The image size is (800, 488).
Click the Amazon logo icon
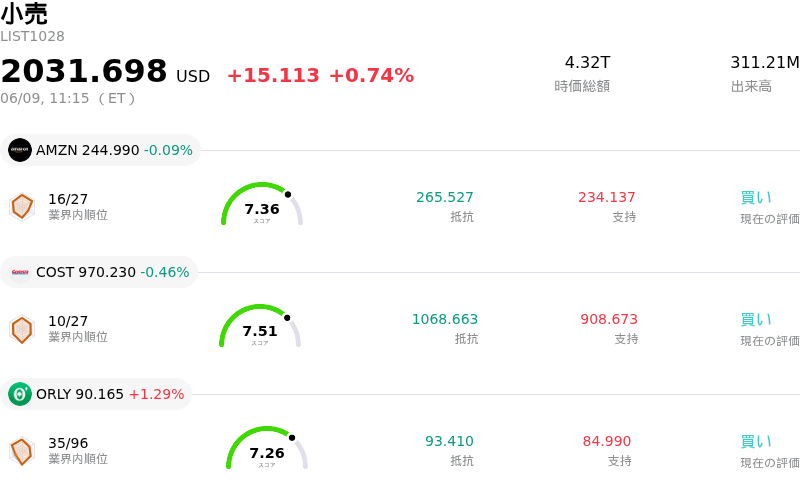click(x=20, y=150)
